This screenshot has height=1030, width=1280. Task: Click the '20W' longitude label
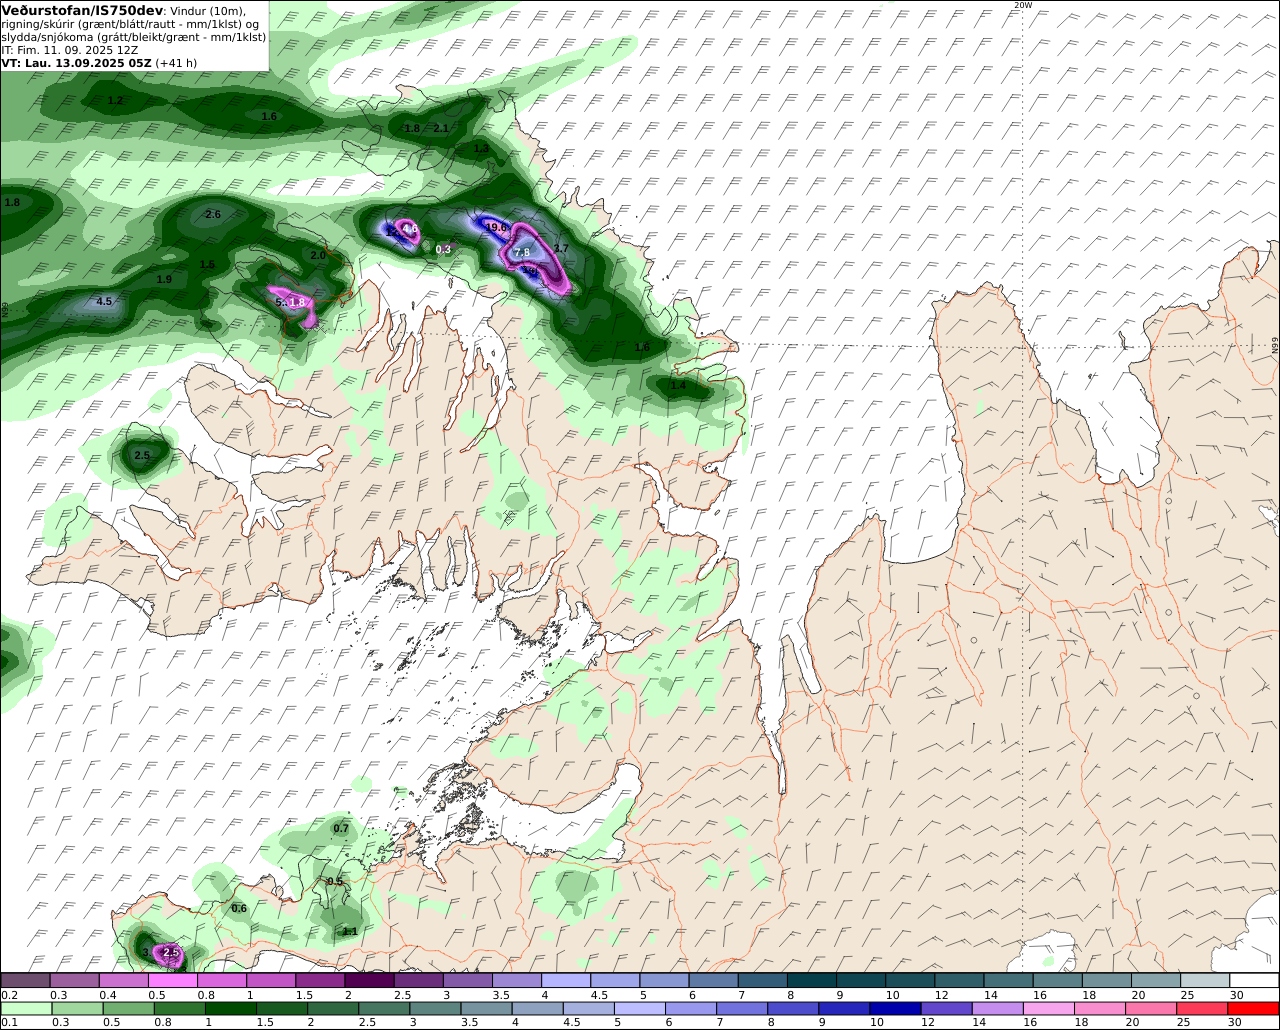pyautogui.click(x=1022, y=5)
